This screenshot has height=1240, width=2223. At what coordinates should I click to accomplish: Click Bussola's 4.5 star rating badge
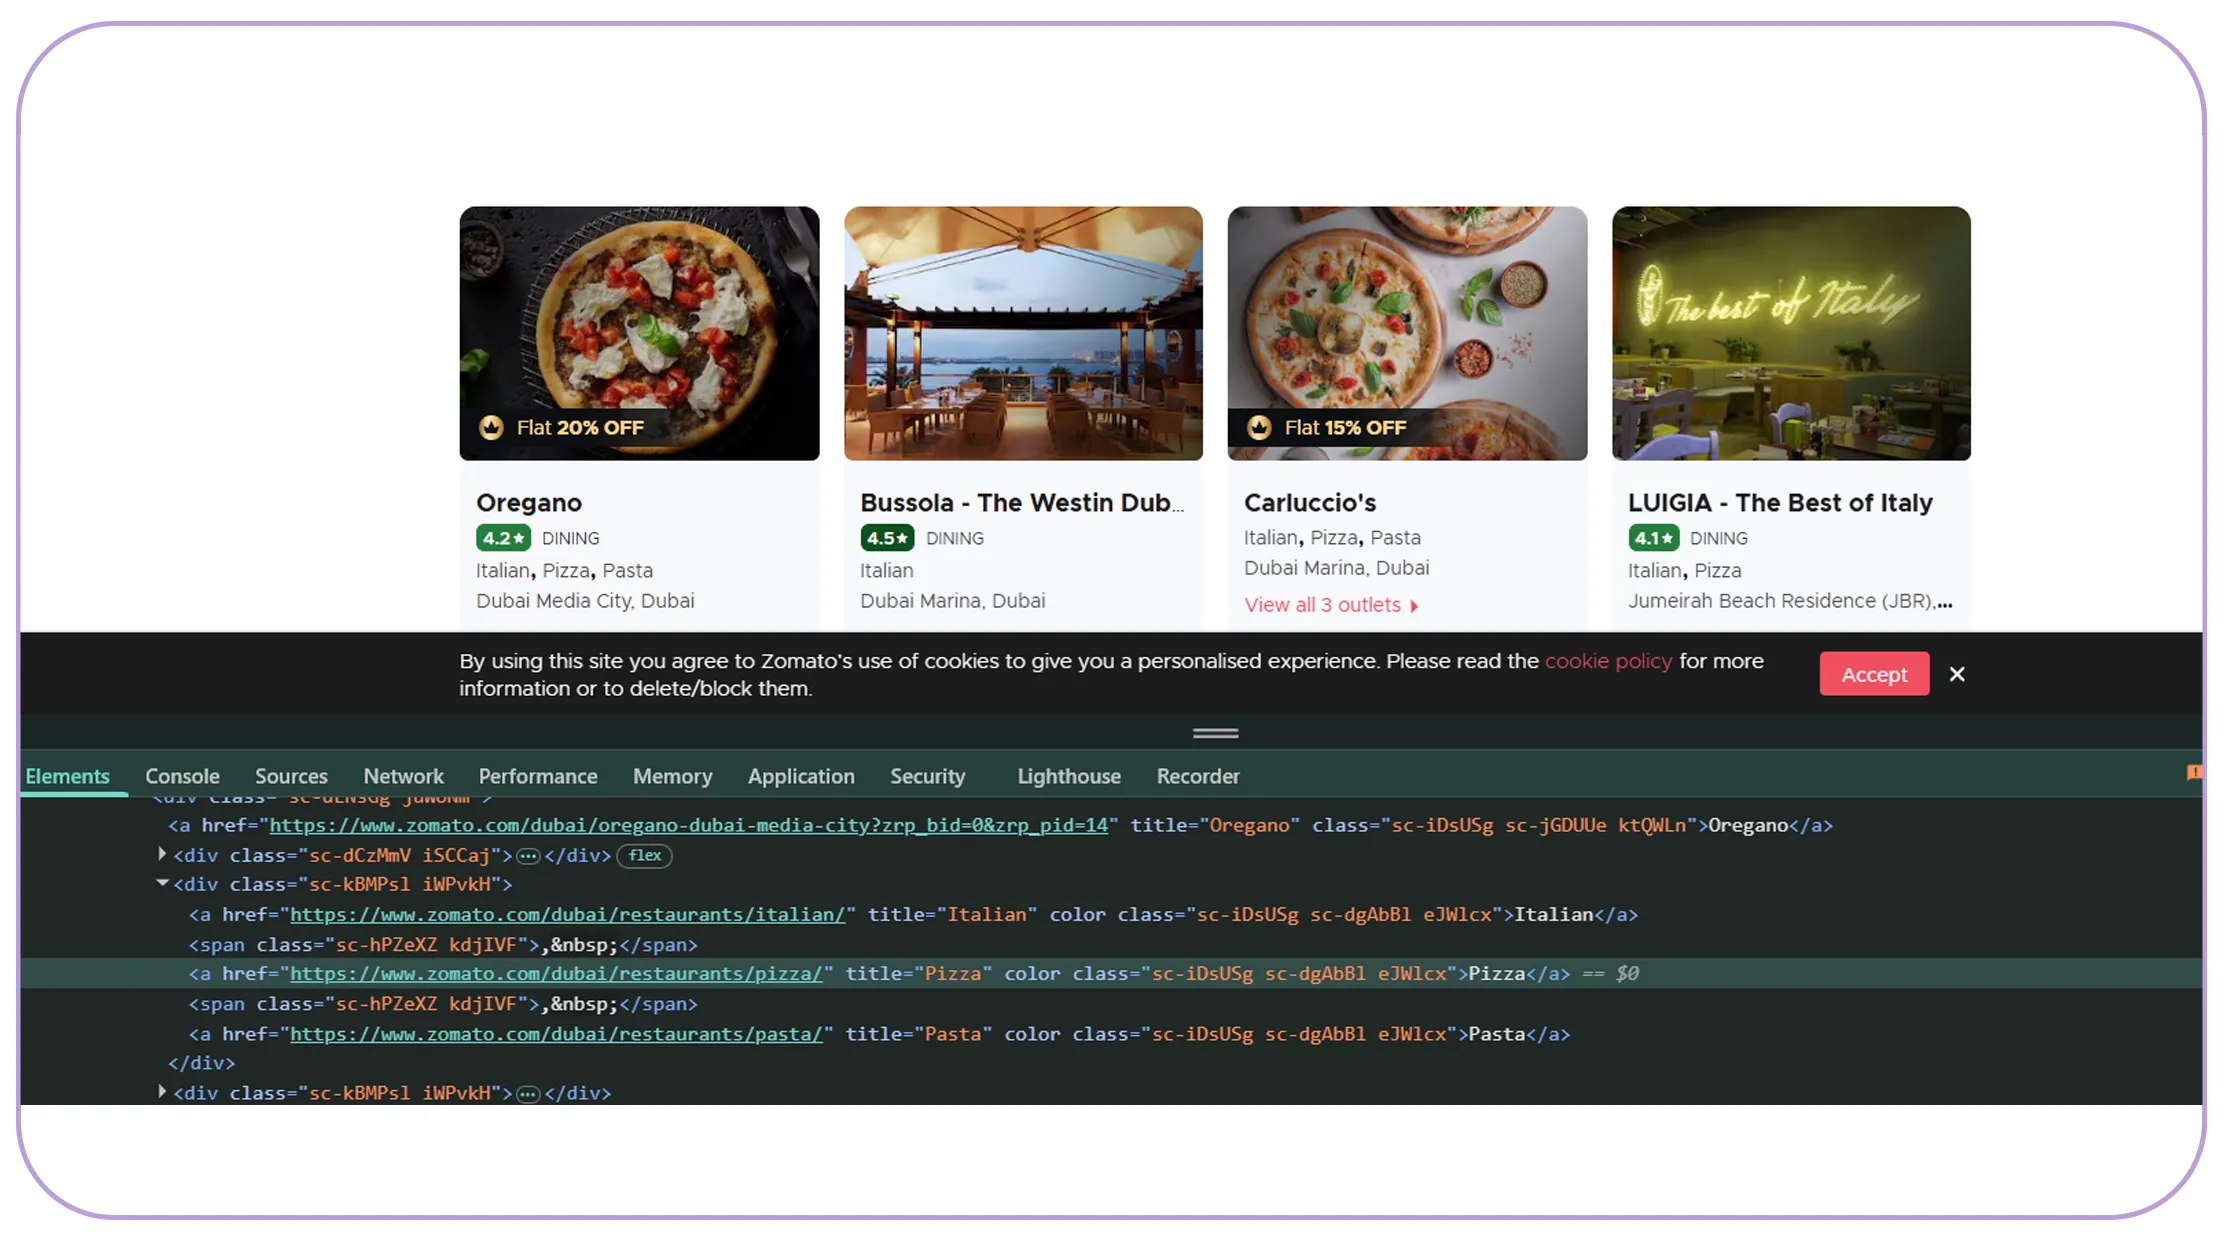(887, 538)
